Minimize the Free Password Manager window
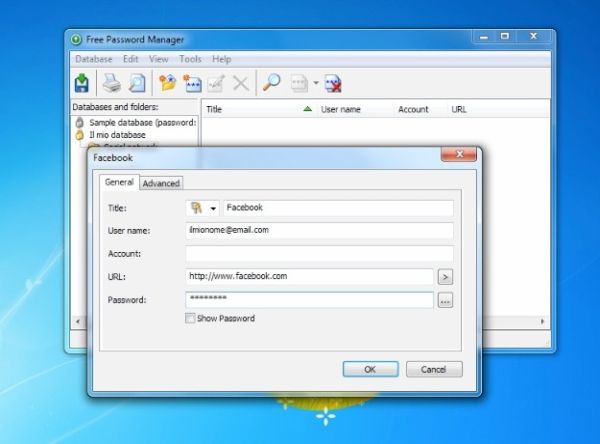The height and width of the screenshot is (444, 600). coord(484,37)
